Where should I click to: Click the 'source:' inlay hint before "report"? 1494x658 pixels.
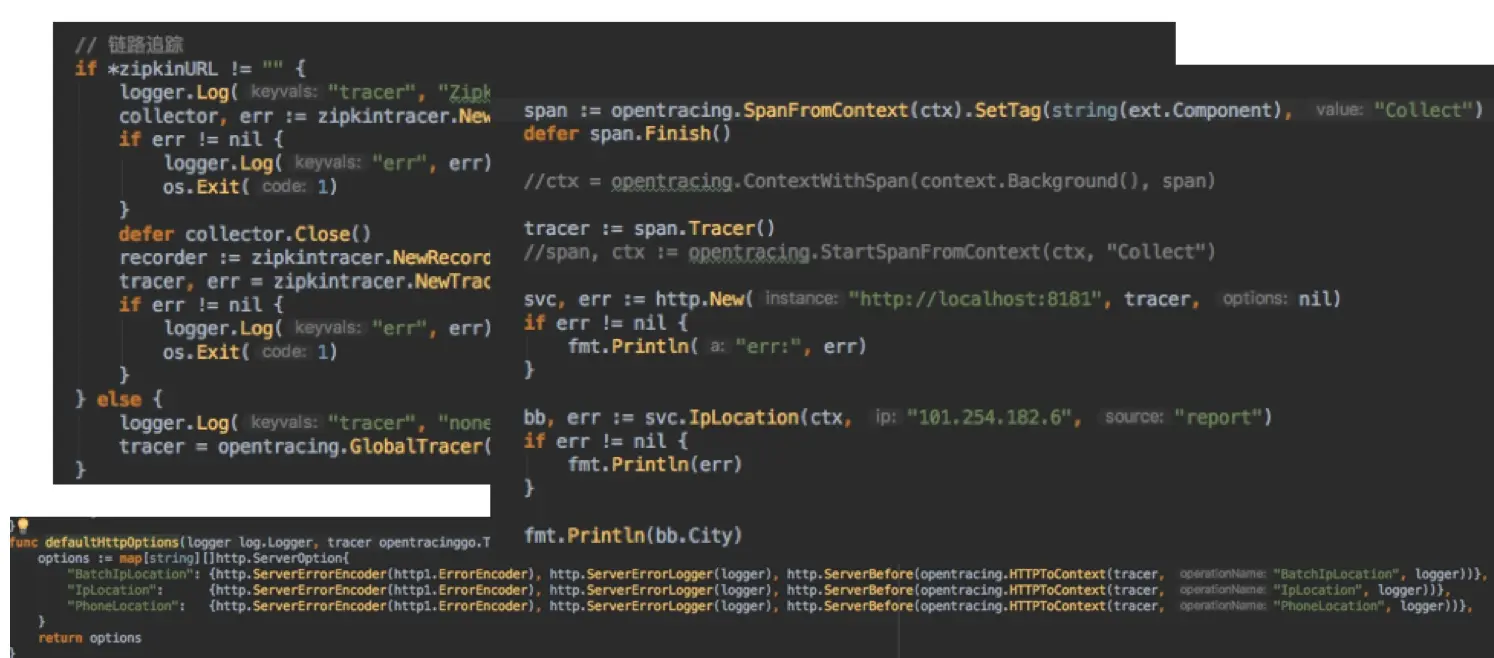(x=1134, y=417)
